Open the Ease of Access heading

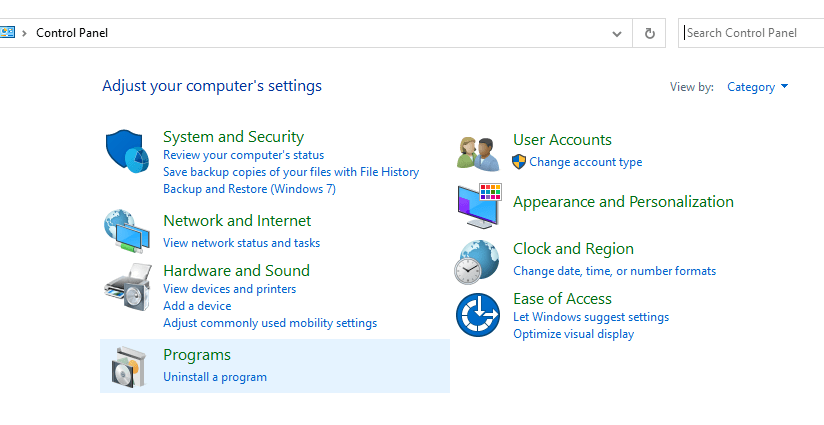pos(562,298)
